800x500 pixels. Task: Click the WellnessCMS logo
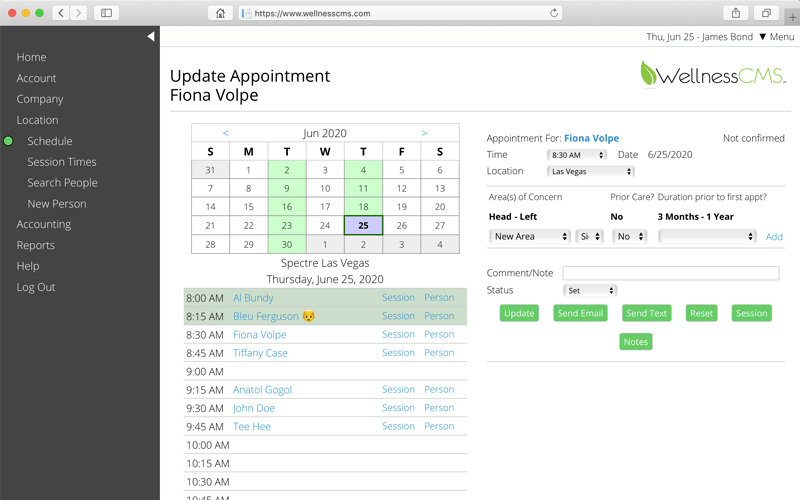[x=713, y=74]
